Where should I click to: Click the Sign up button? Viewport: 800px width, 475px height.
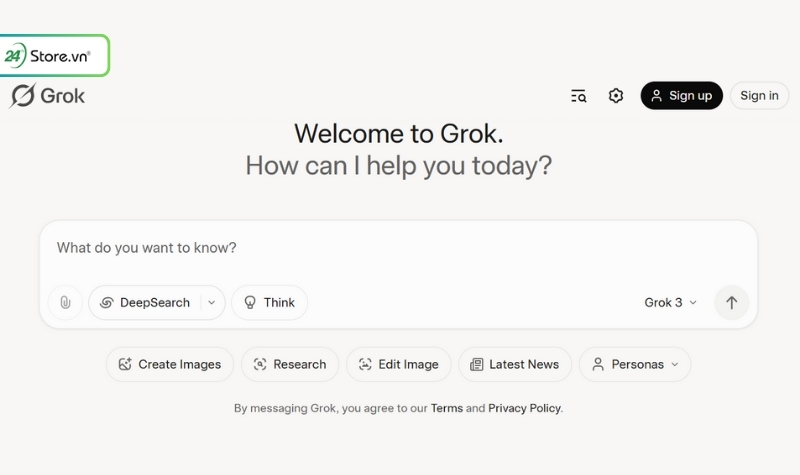click(x=682, y=95)
